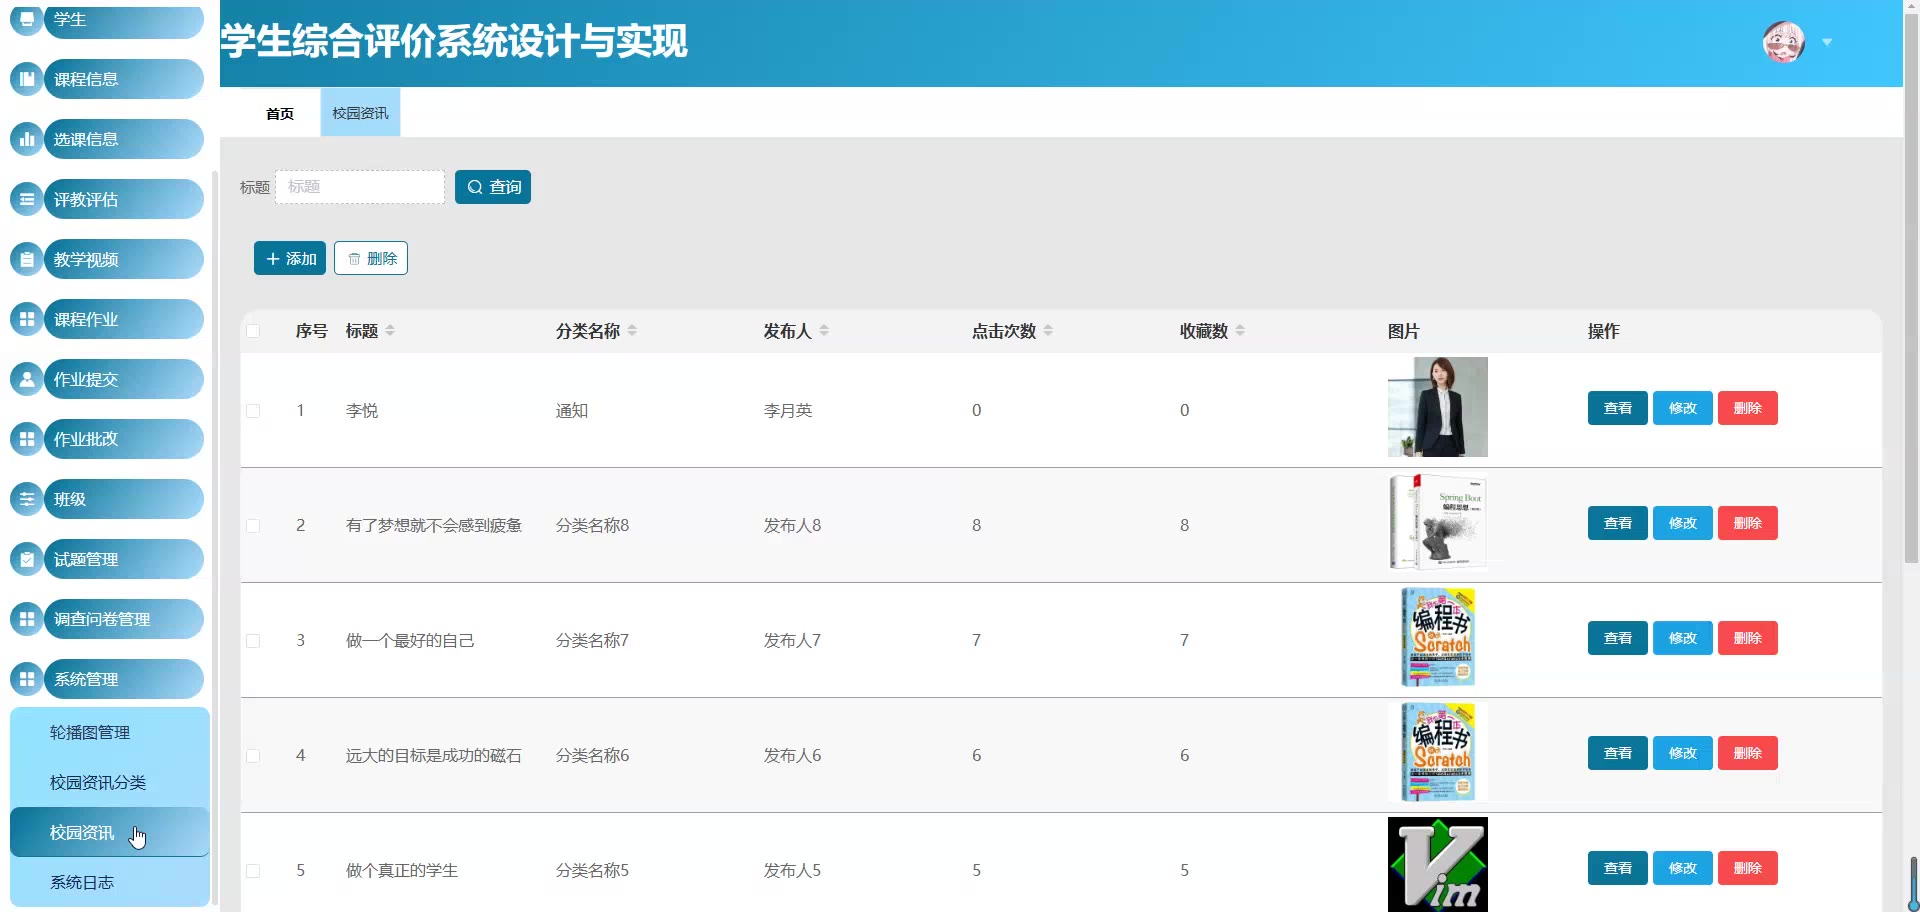Expand the 教学视频 menu
Image resolution: width=1920 pixels, height=912 pixels.
click(x=123, y=259)
